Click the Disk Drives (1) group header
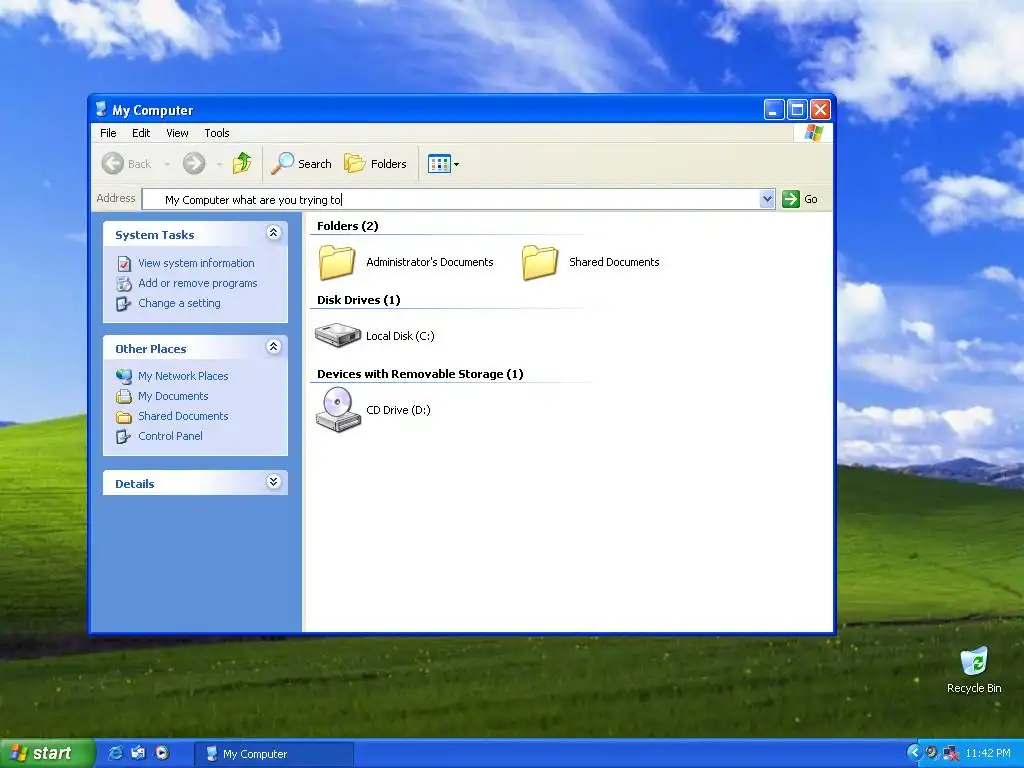The image size is (1024, 768). tap(359, 300)
